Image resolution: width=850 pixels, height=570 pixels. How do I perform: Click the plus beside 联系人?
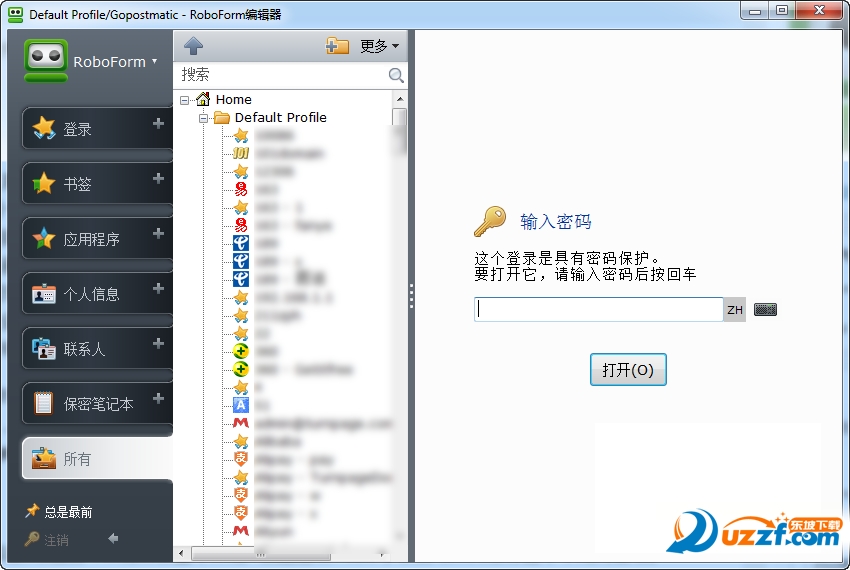click(158, 343)
